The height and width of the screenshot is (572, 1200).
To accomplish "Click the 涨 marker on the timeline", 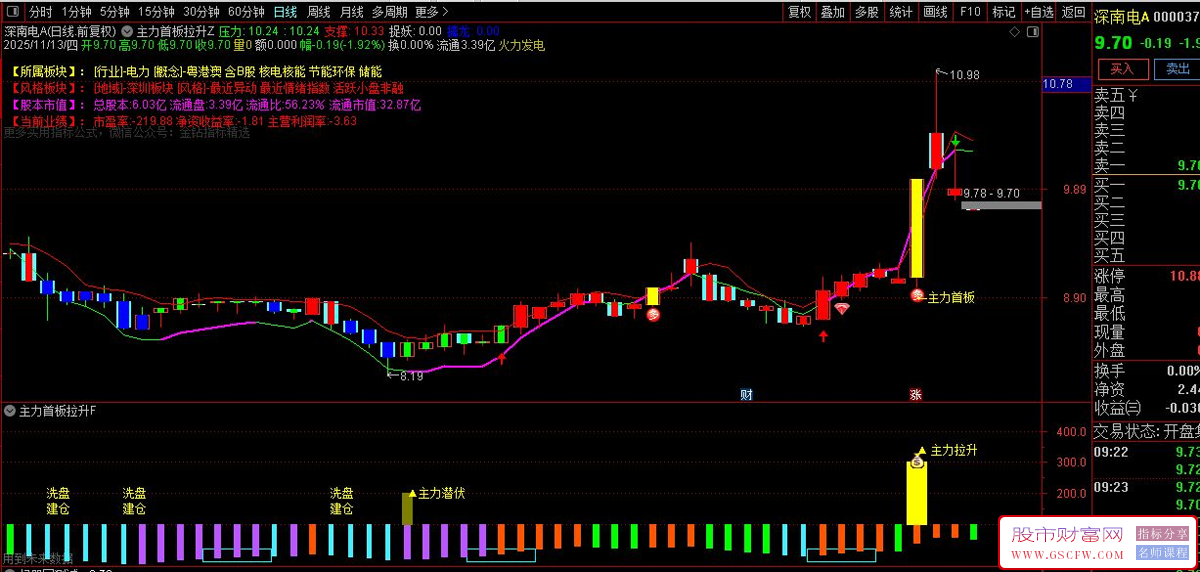I will (915, 394).
